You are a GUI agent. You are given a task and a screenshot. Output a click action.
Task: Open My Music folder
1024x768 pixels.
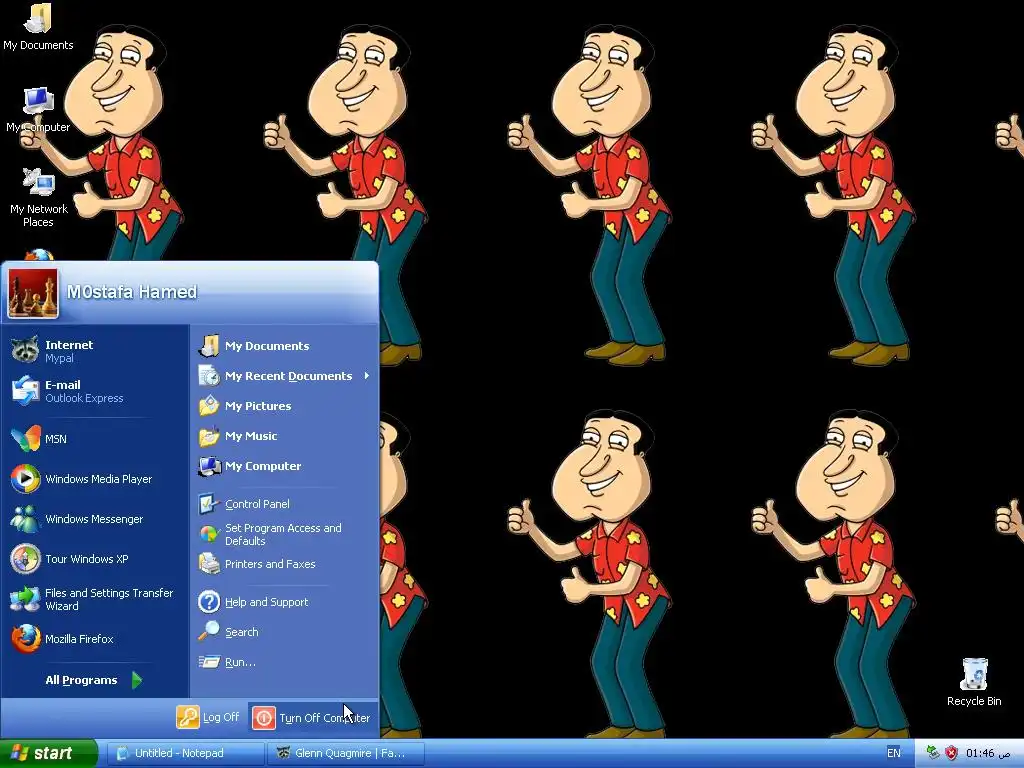click(285, 436)
